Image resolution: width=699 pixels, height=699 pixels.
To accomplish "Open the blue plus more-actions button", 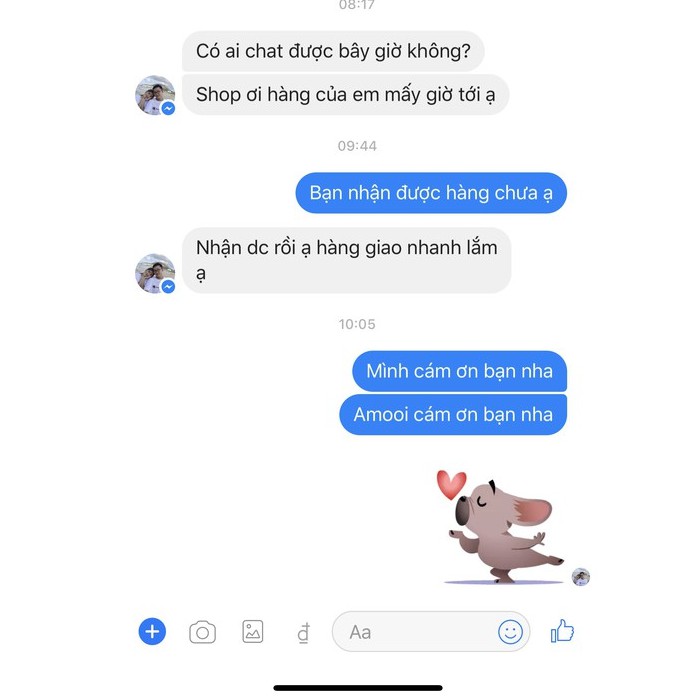I will [x=152, y=631].
